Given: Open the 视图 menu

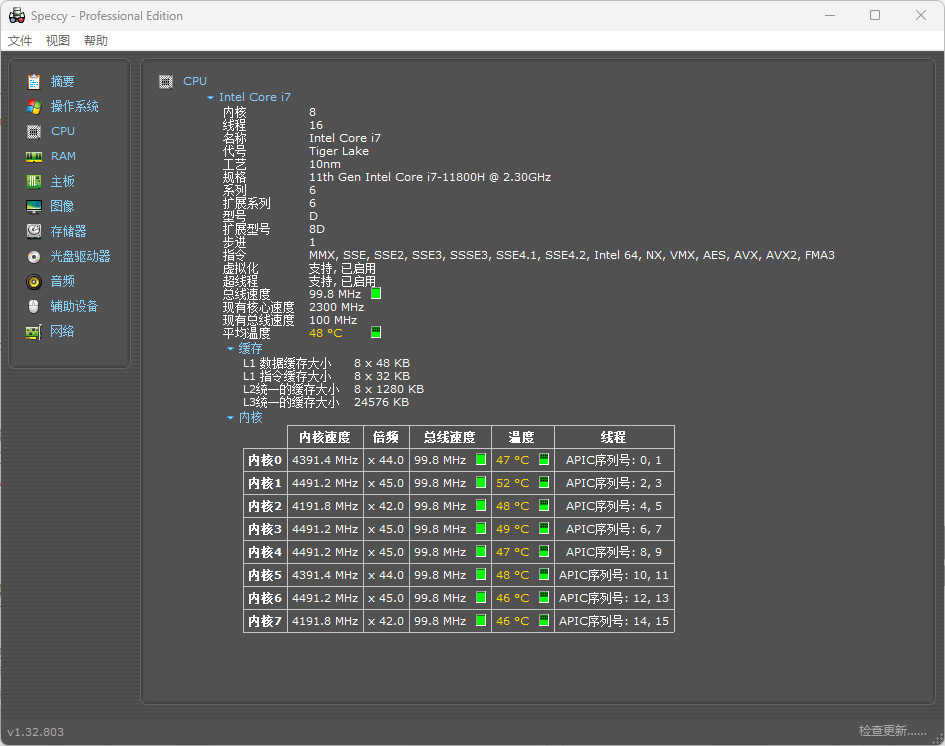Looking at the screenshot, I should 58,40.
